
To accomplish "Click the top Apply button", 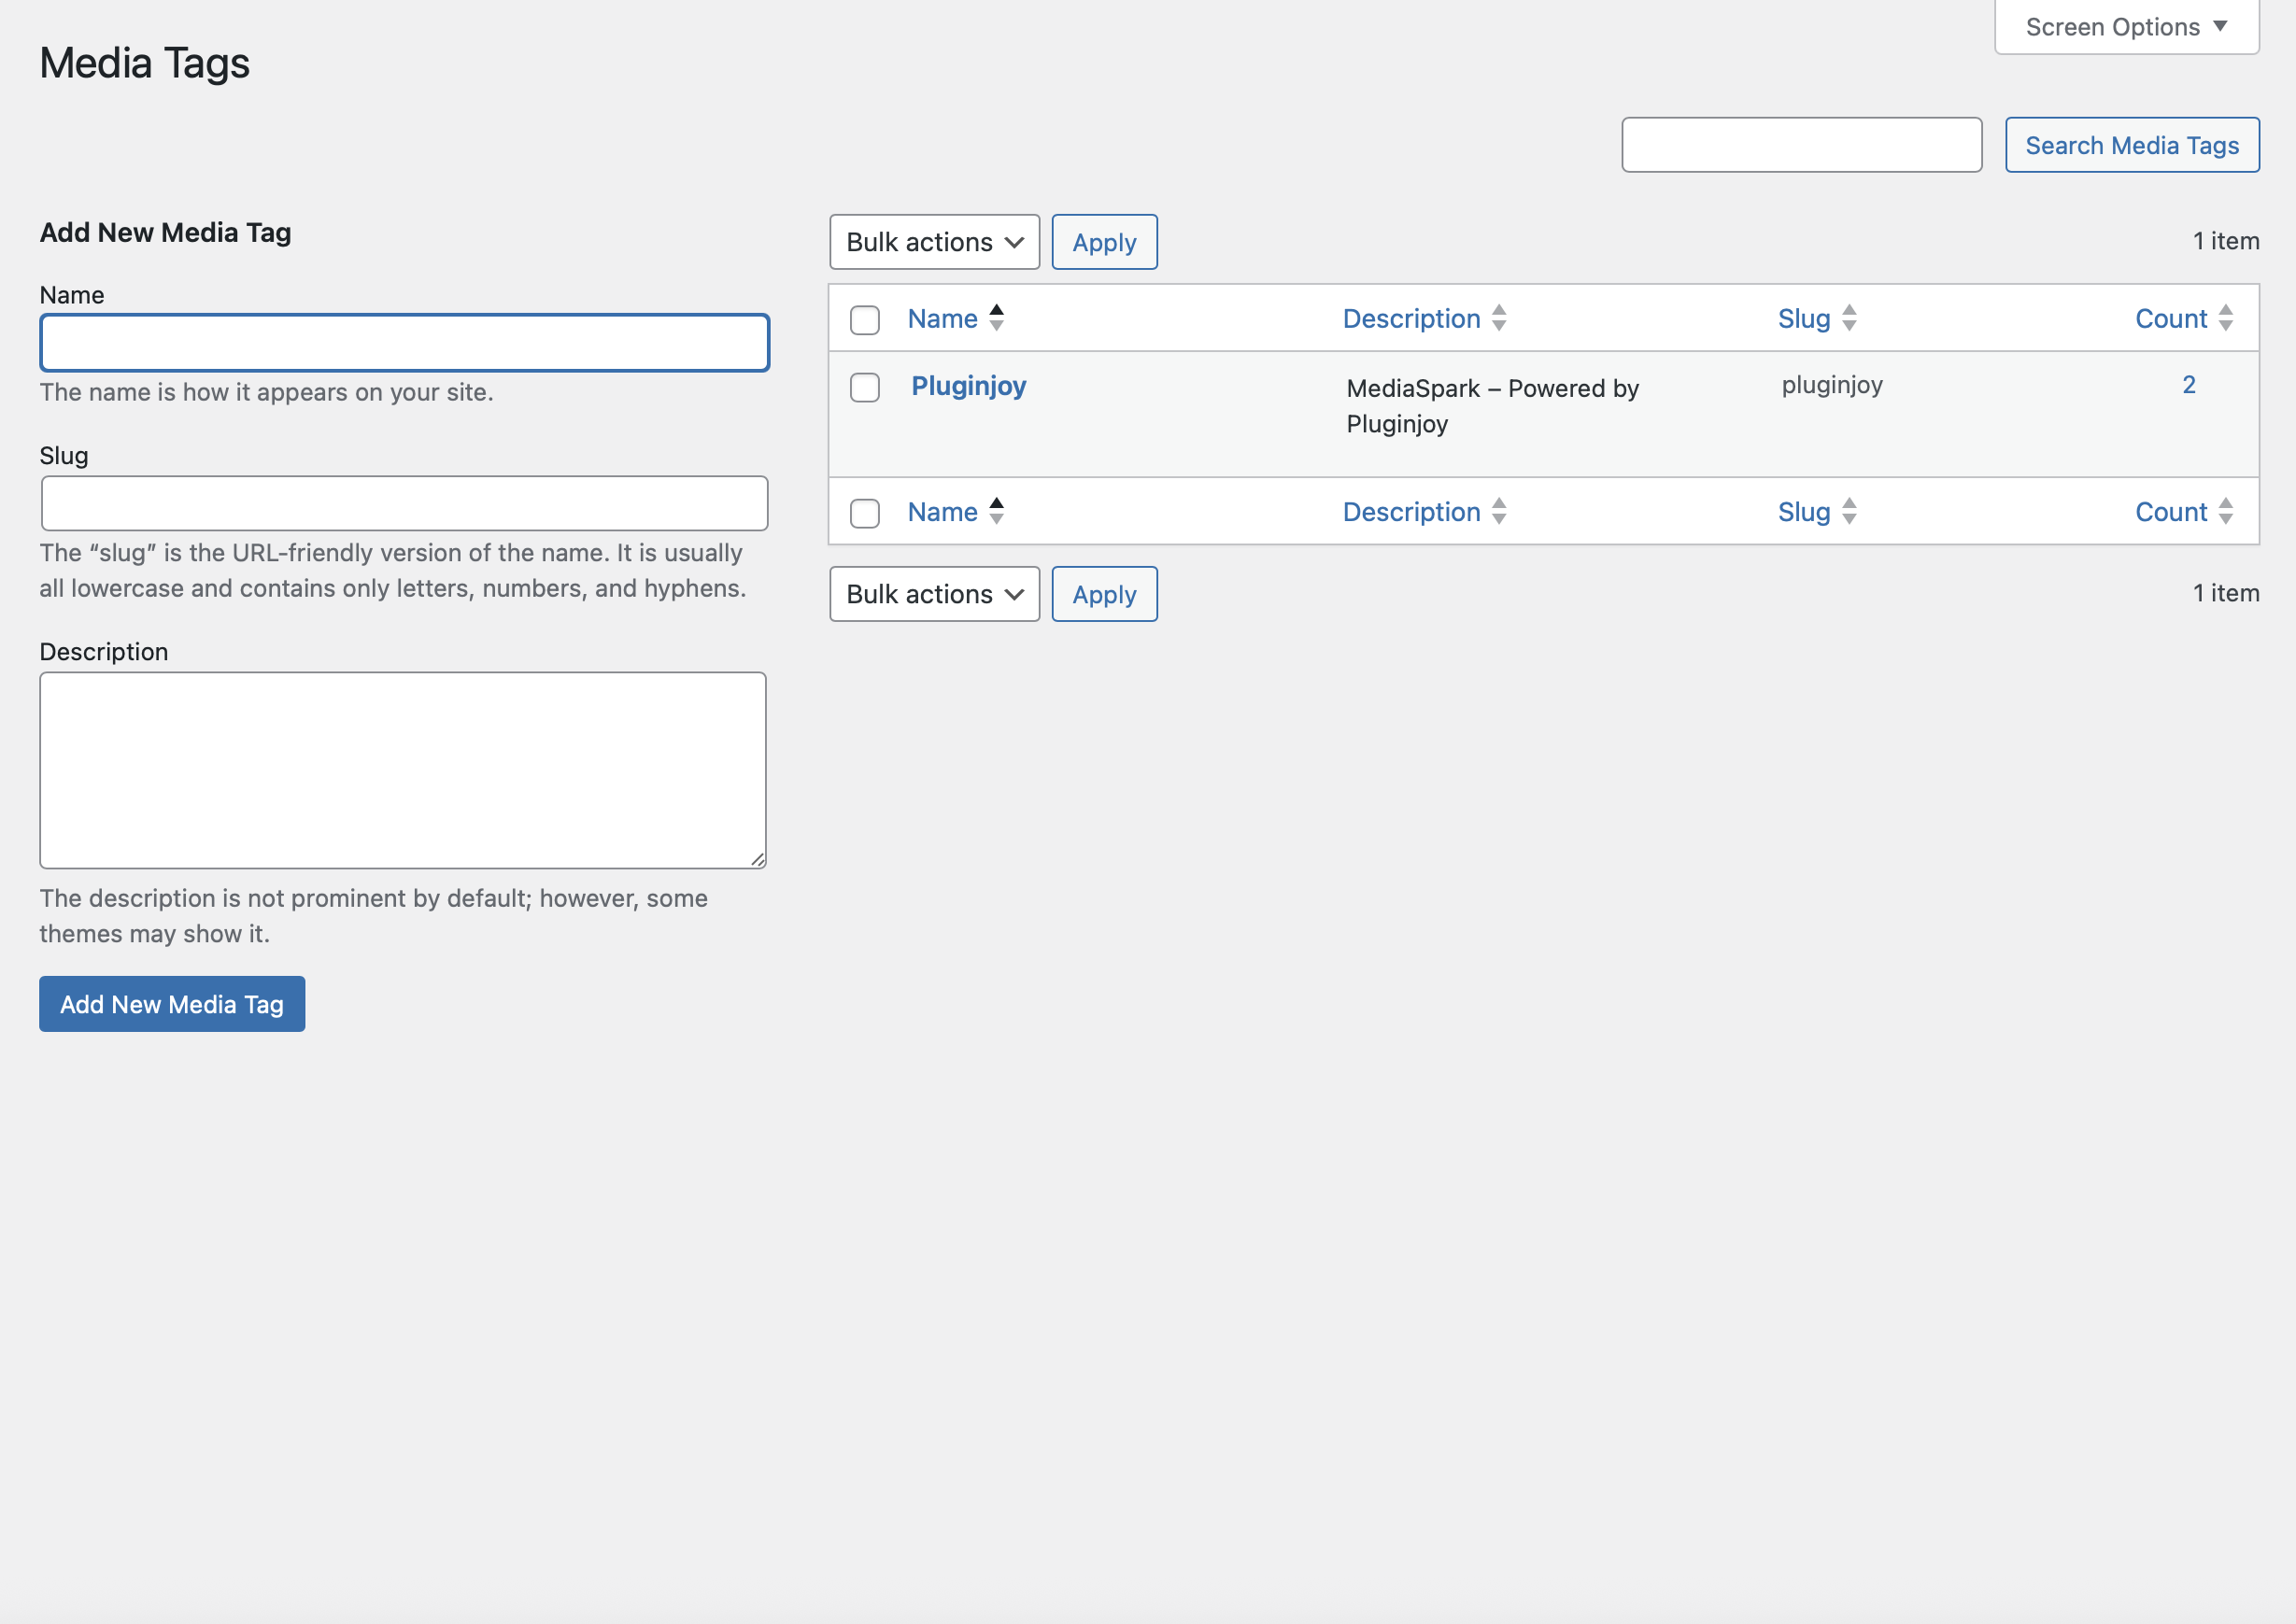I will [x=1103, y=242].
